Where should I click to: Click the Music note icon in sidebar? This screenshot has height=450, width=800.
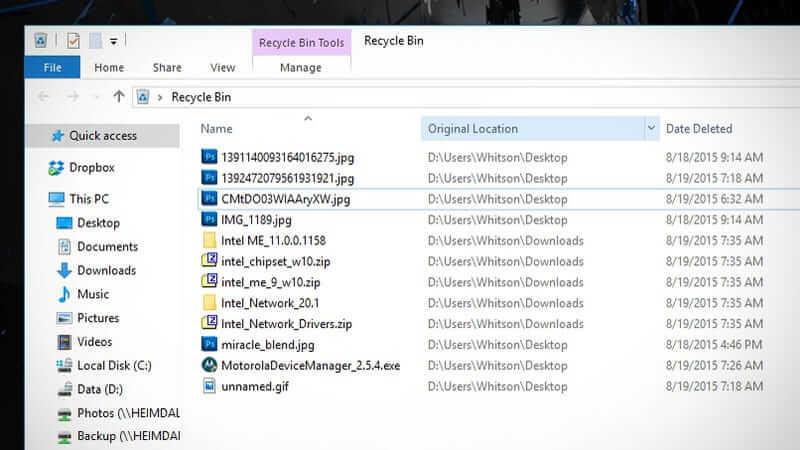pos(64,294)
